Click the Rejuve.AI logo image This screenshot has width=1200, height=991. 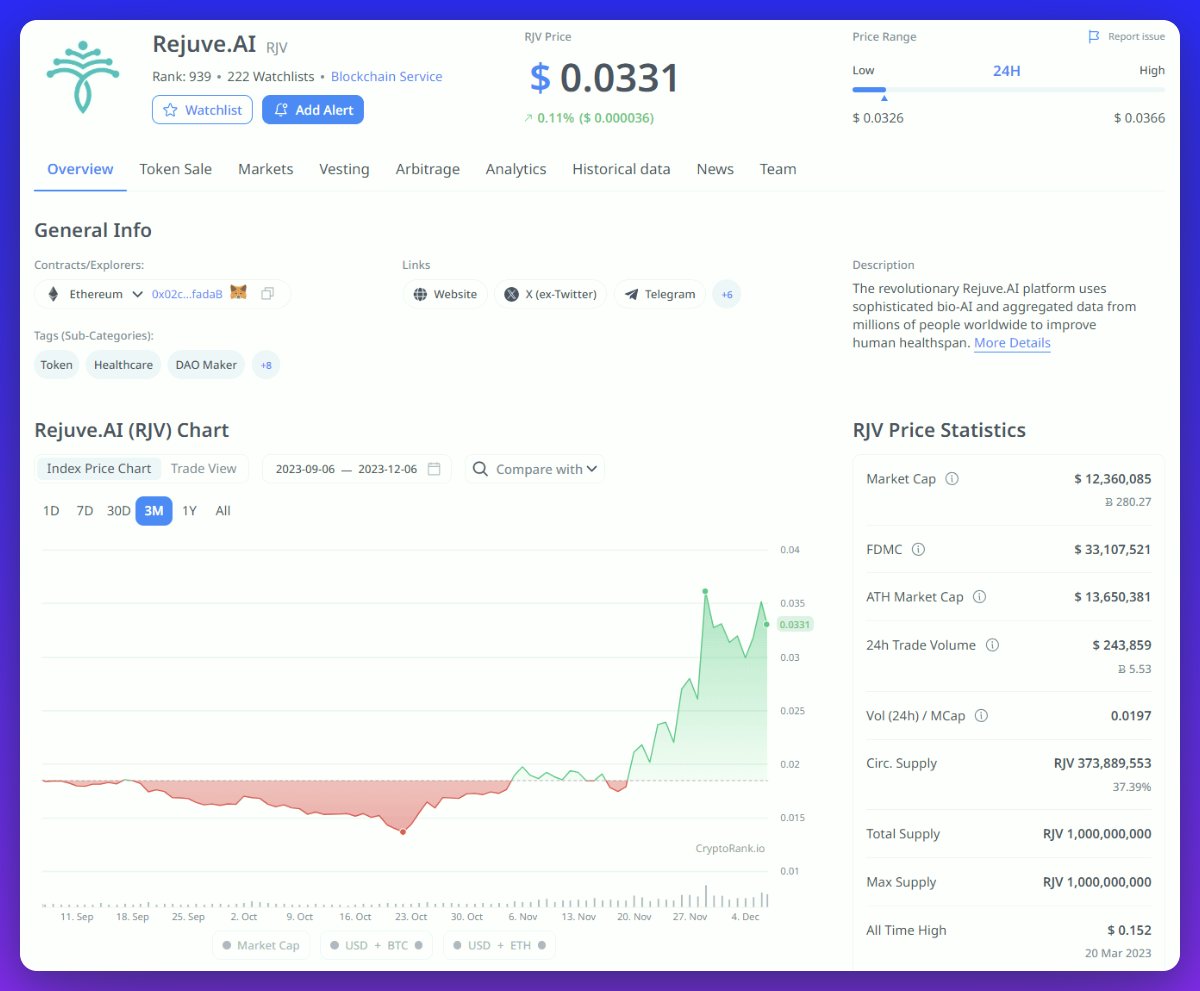click(83, 78)
